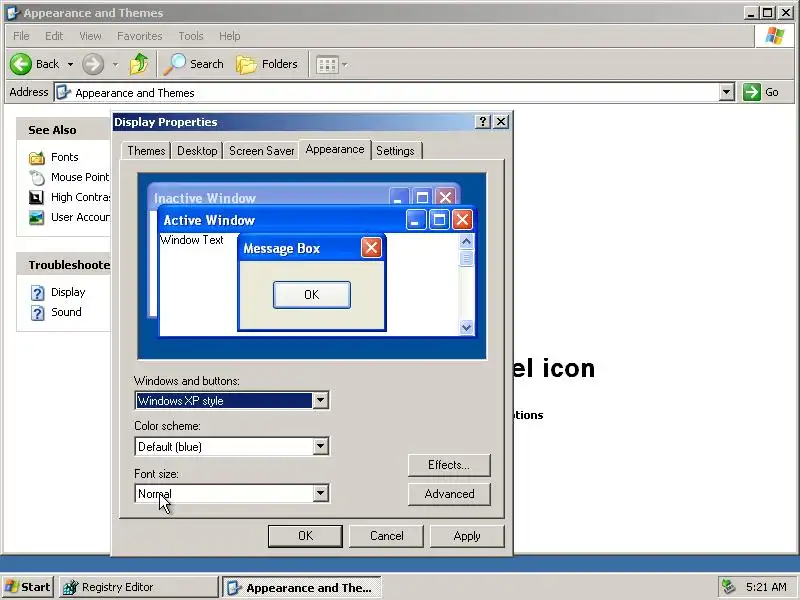Click the Windows flag logo icon
The height and width of the screenshot is (600, 800).
(774, 36)
